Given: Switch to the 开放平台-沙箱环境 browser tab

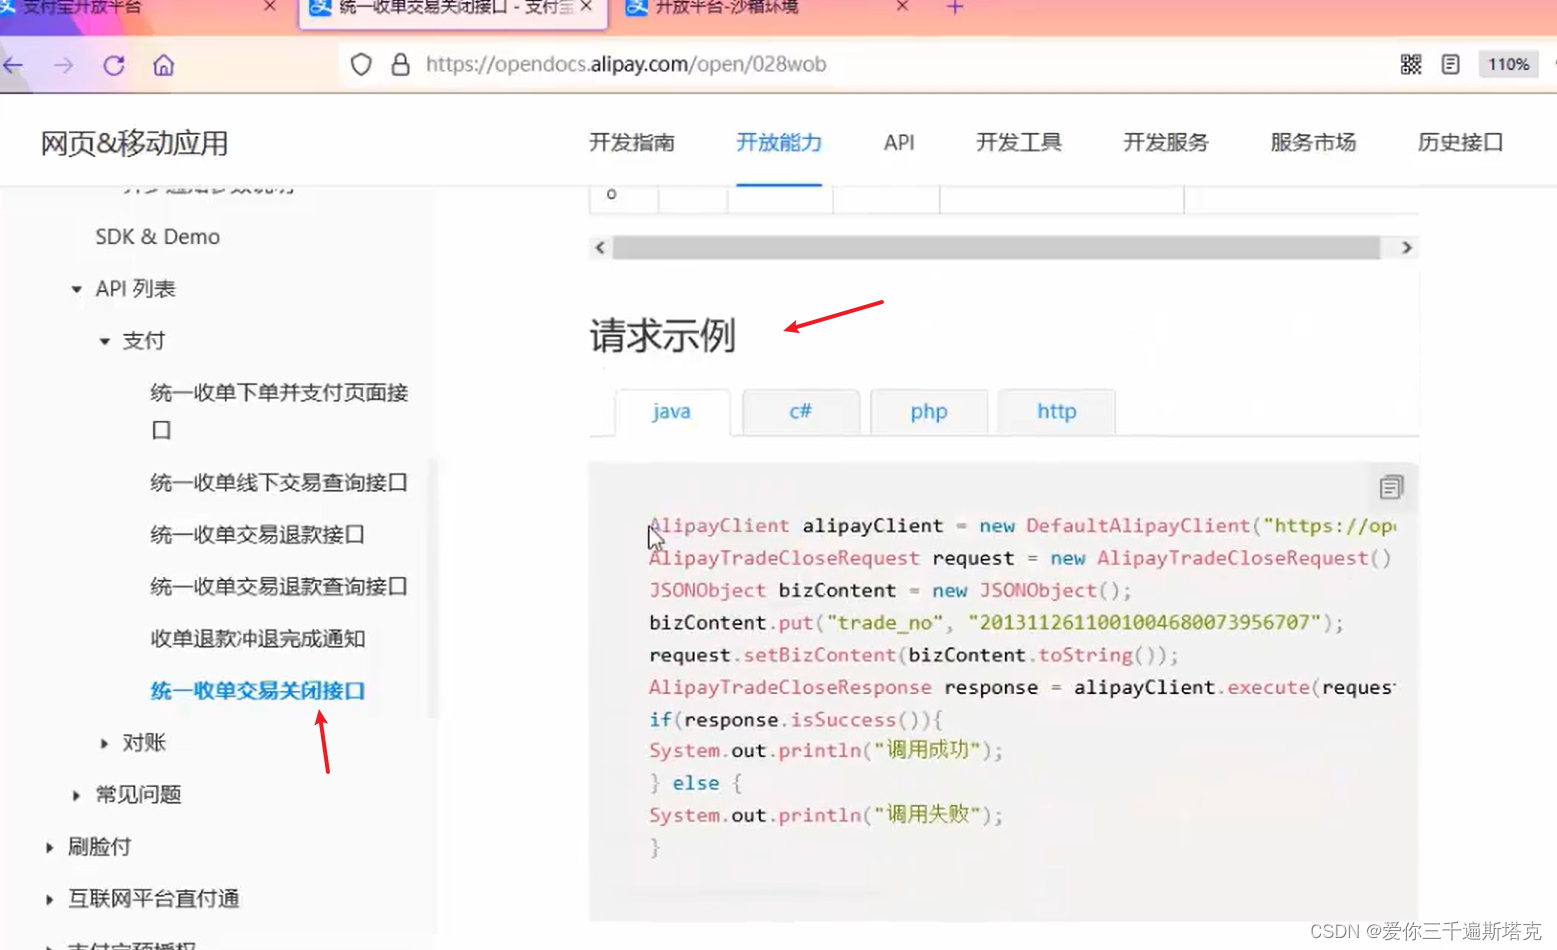Looking at the screenshot, I should 726,7.
